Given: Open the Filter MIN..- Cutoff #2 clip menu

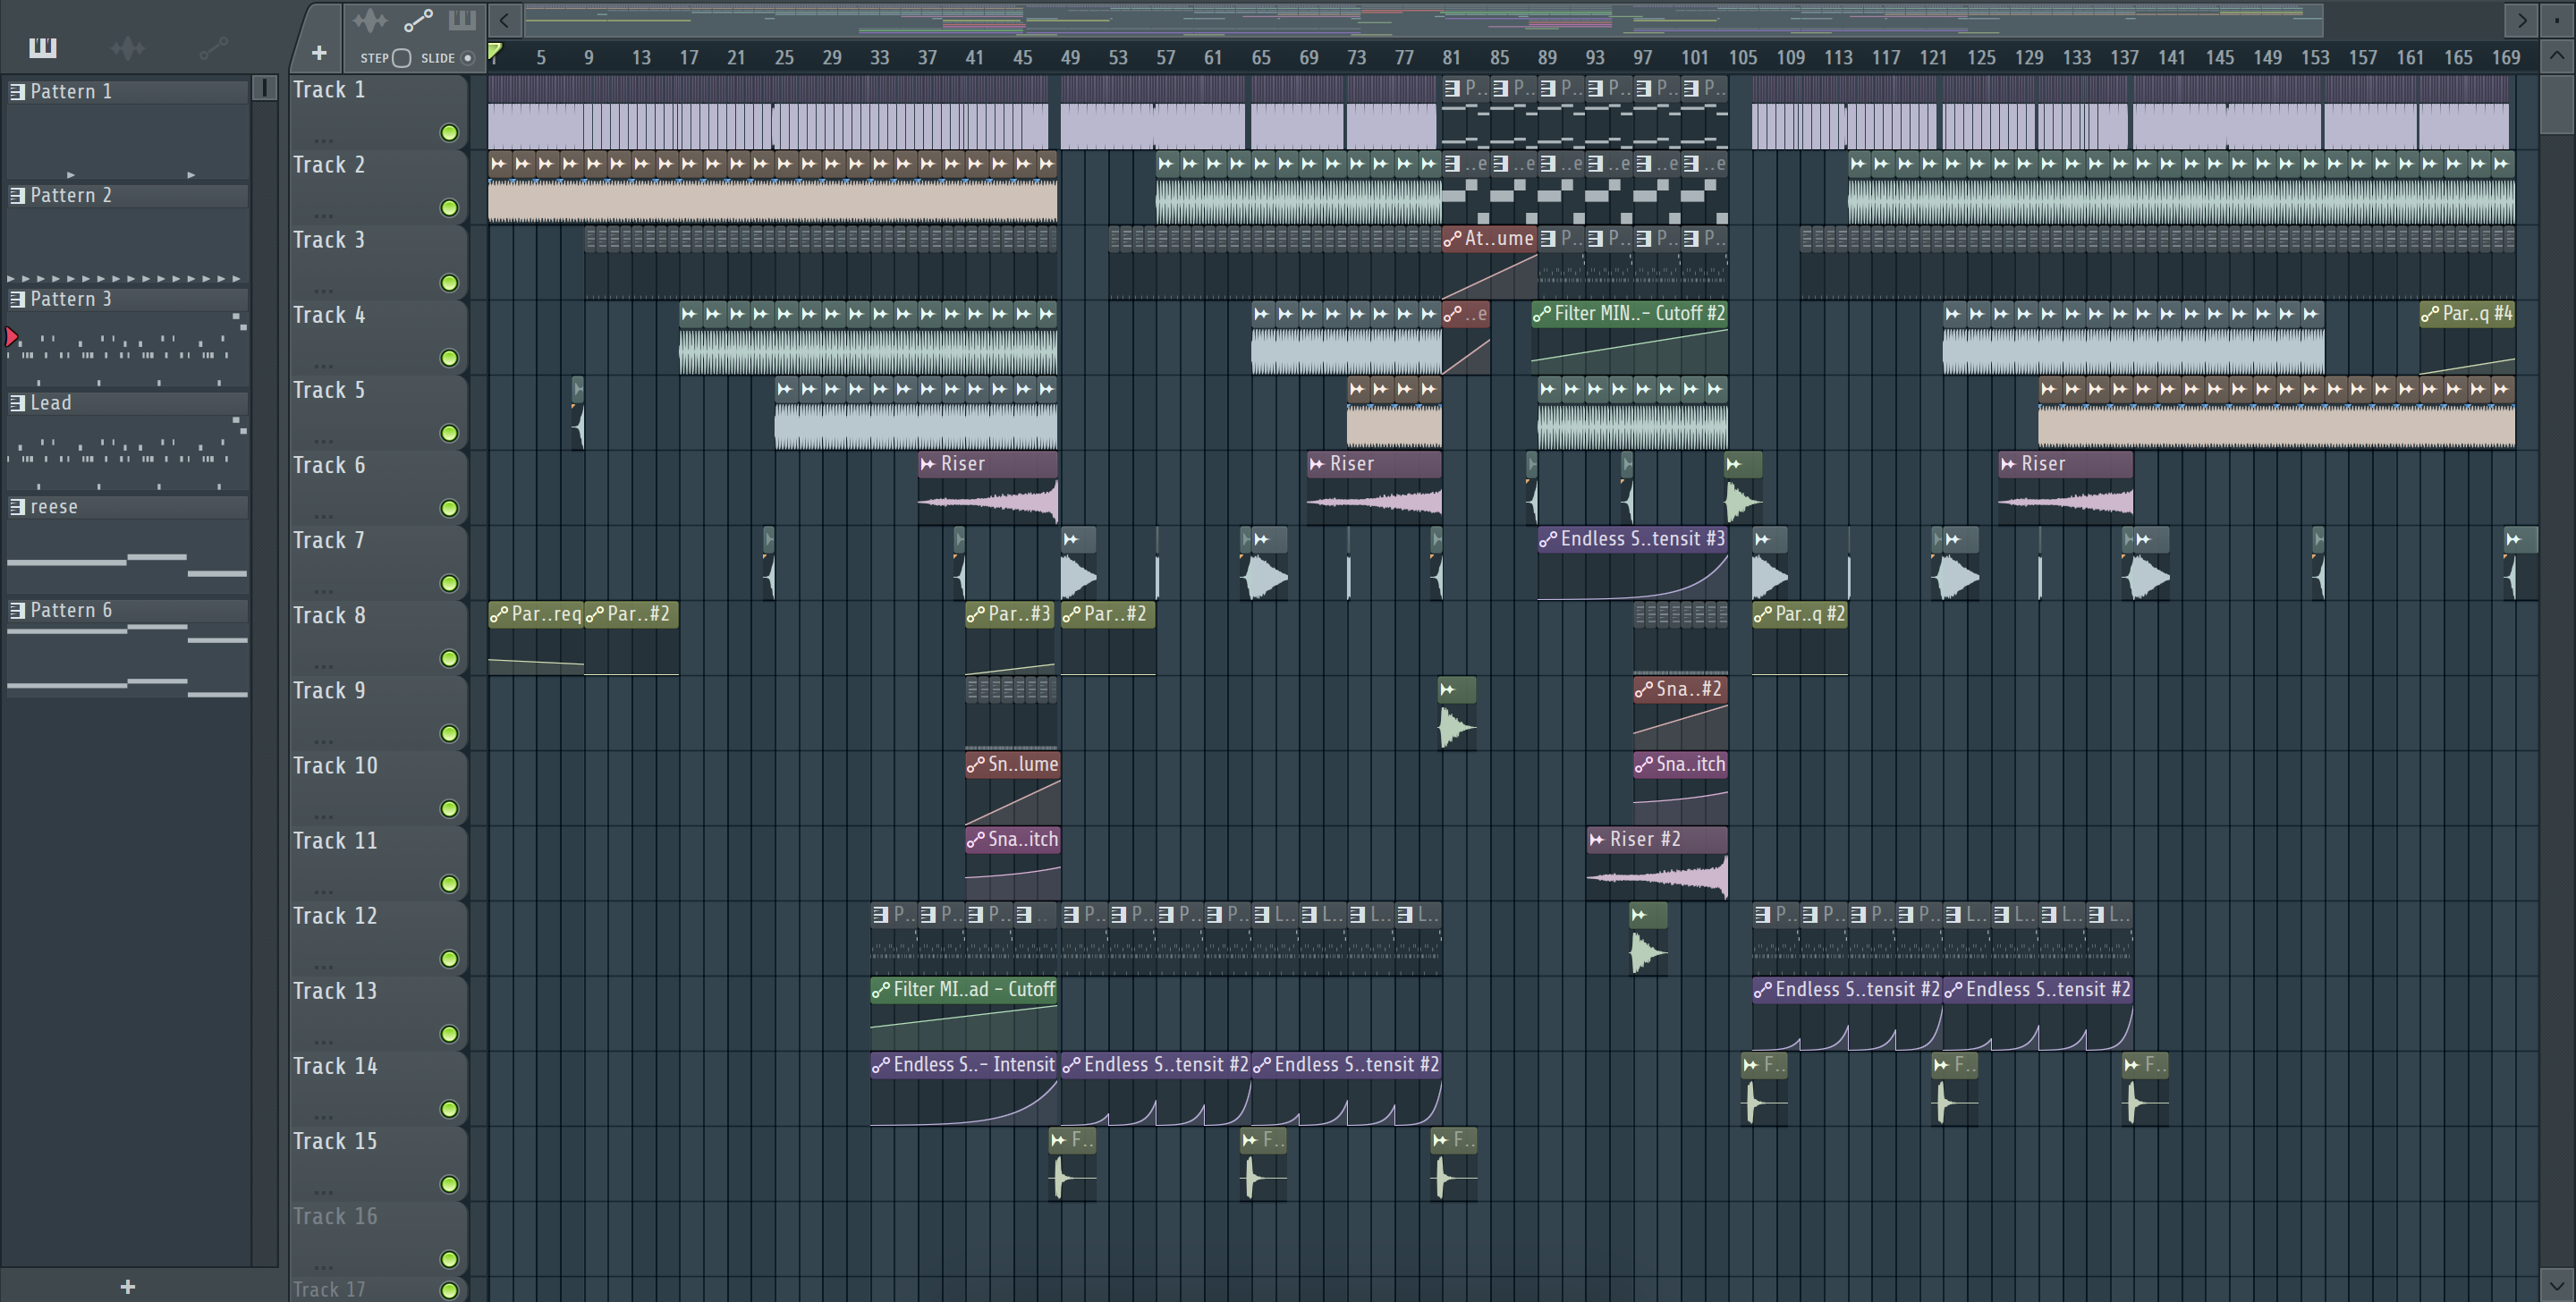Looking at the screenshot, I should [x=1542, y=313].
